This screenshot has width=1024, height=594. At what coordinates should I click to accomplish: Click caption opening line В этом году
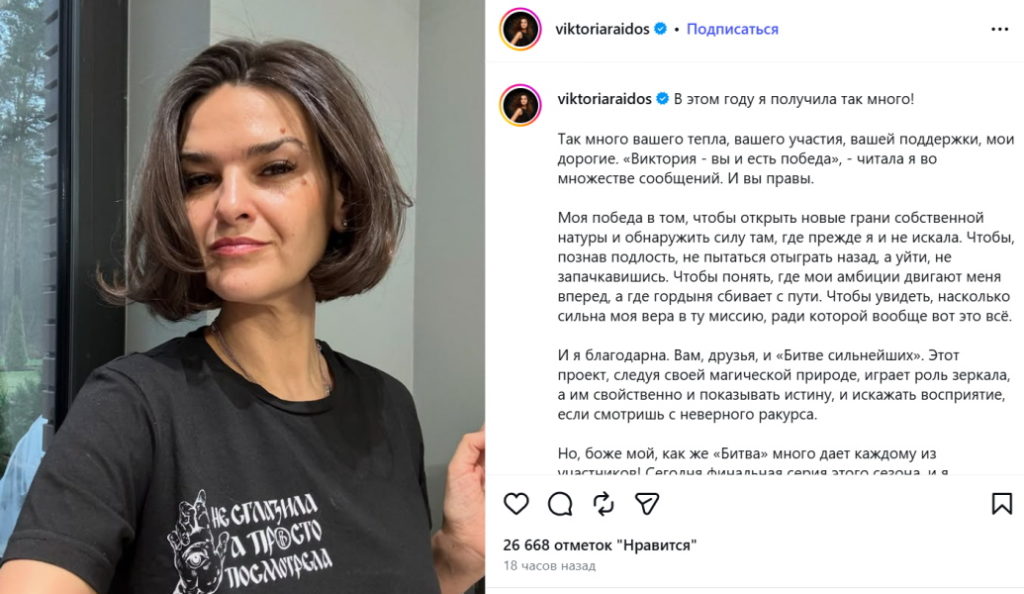click(x=793, y=99)
